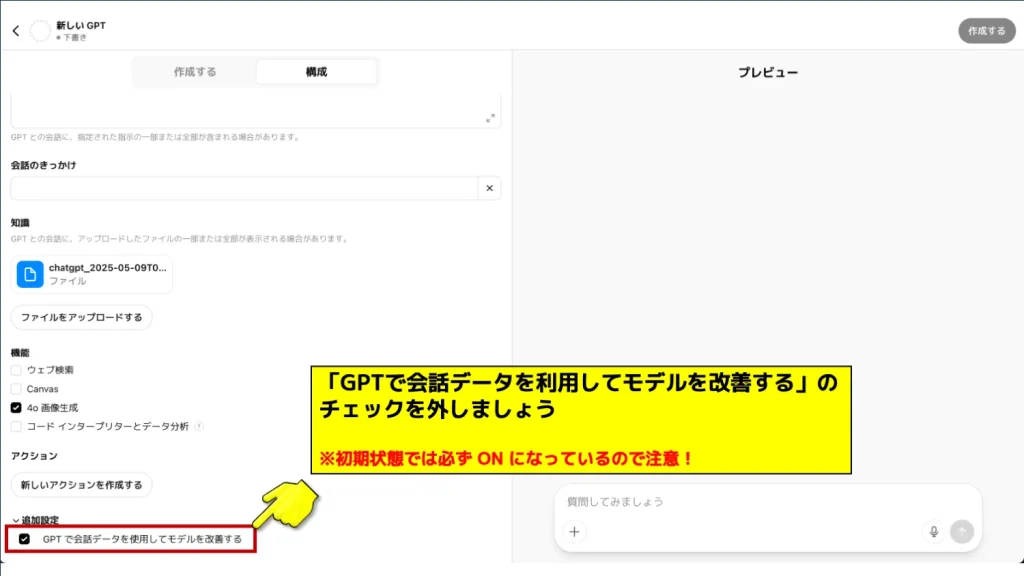1024x576 pixels.
Task: Click the send arrow button in preview
Action: (962, 532)
